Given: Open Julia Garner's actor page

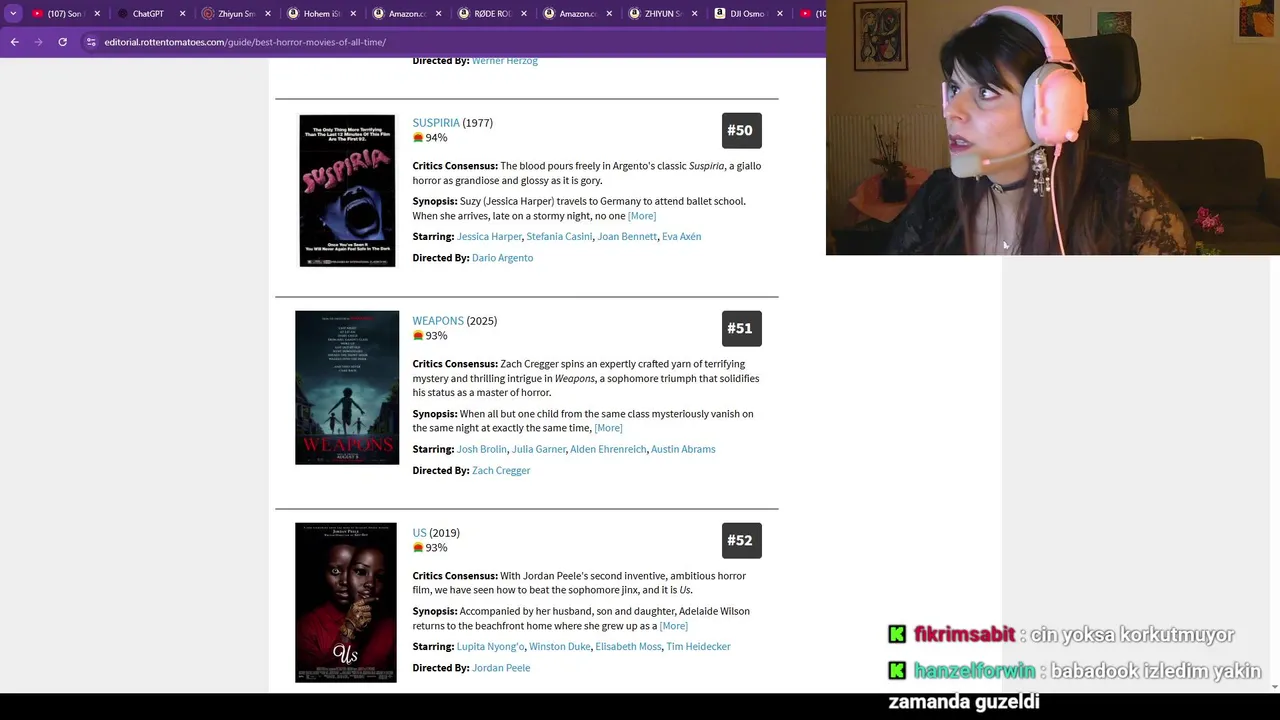Looking at the screenshot, I should tap(539, 449).
